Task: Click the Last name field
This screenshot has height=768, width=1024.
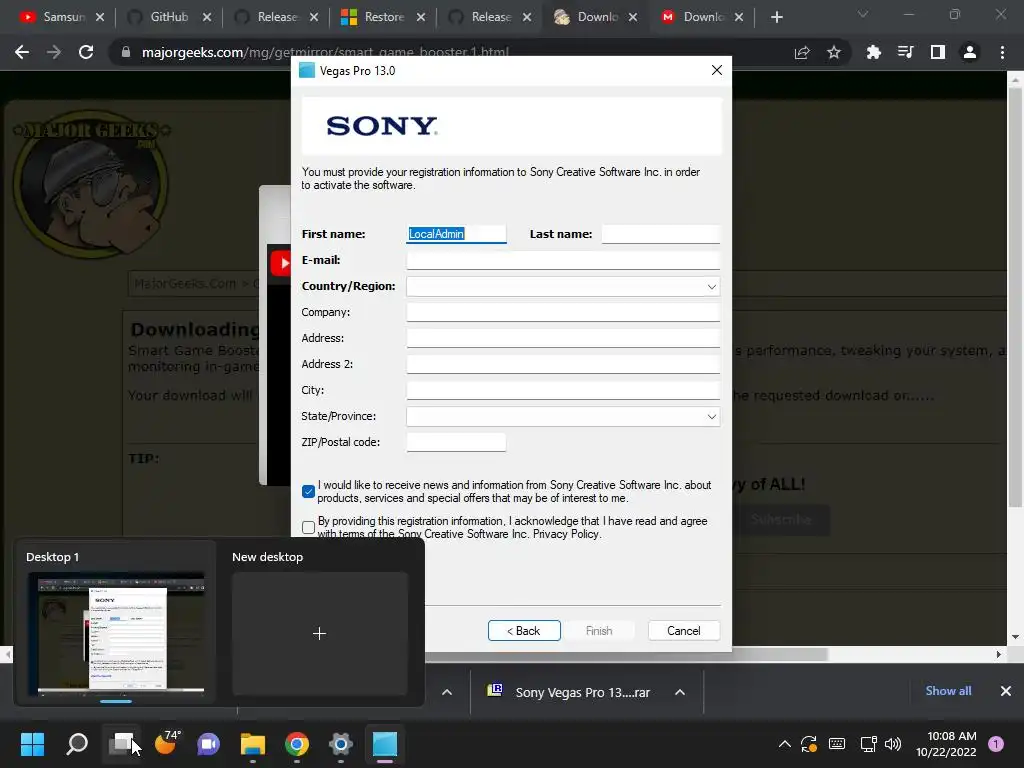Action: click(660, 234)
